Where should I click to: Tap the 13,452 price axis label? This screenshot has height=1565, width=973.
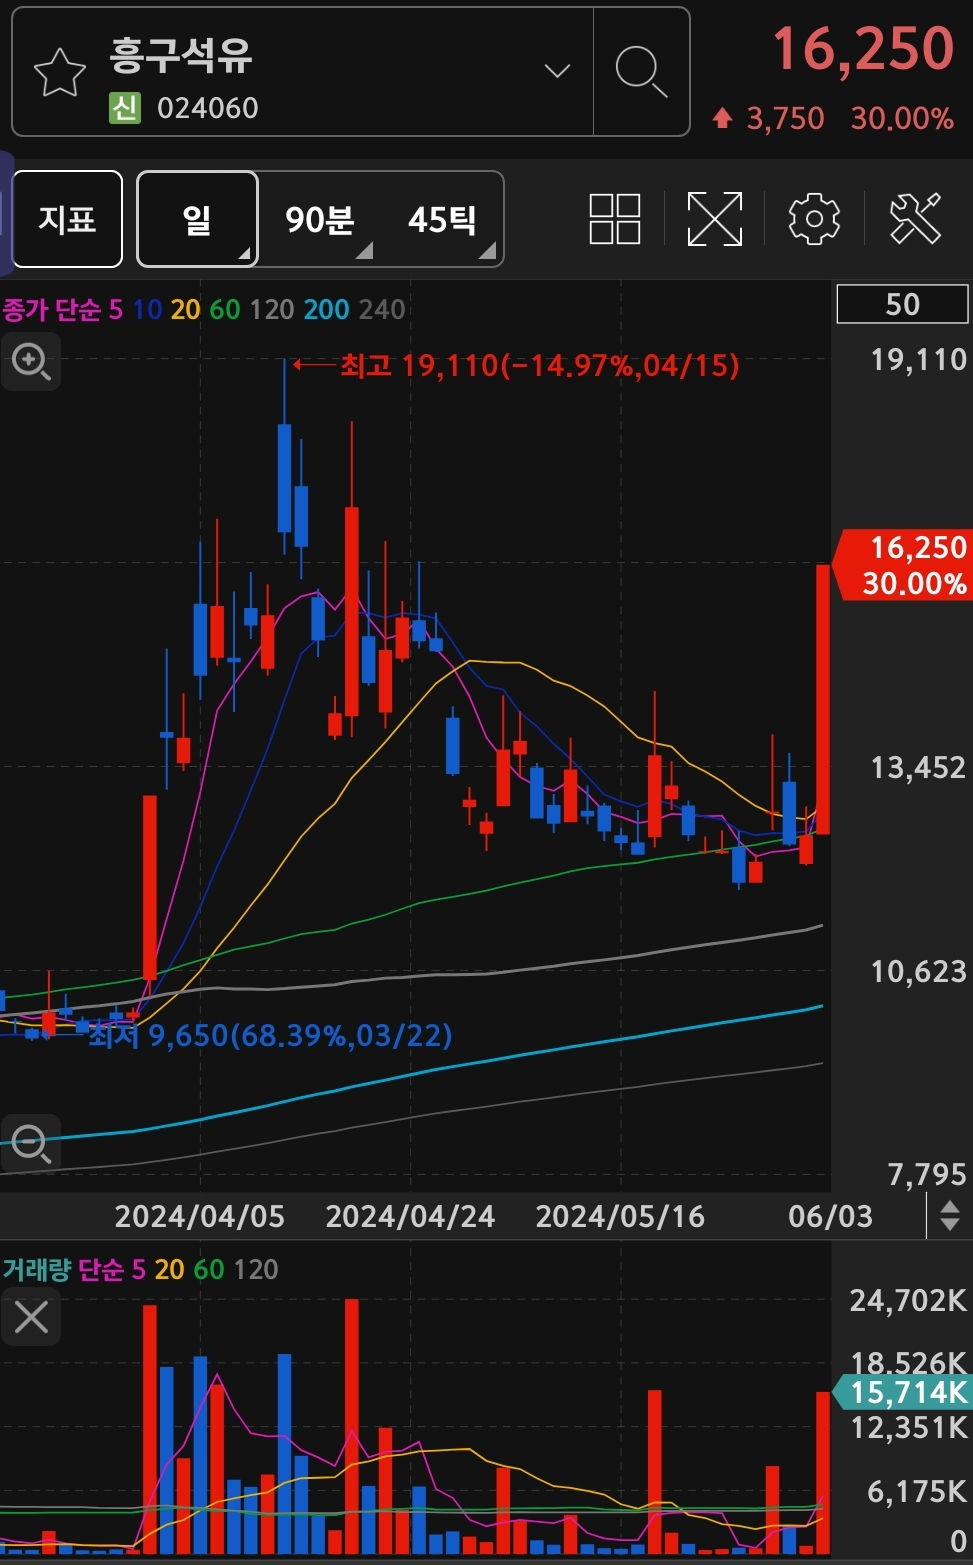[918, 768]
